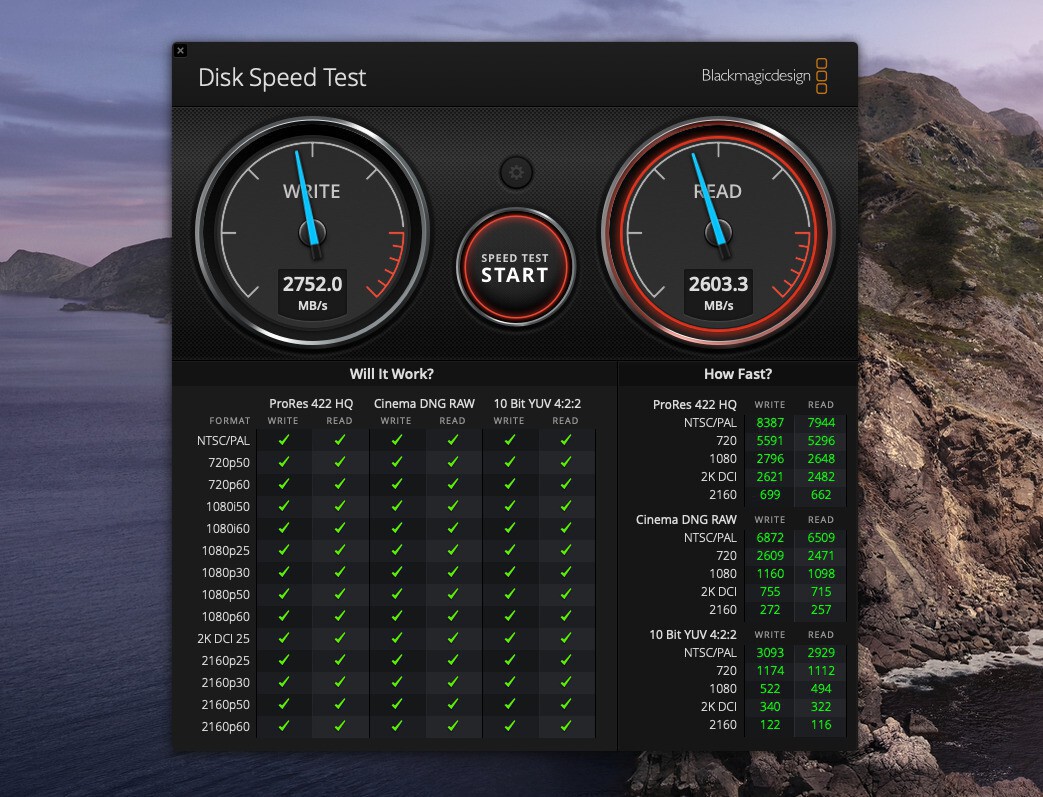Image resolution: width=1043 pixels, height=797 pixels.
Task: Click 2160p60 ProRes 422 HQ read checkmark
Action: [x=340, y=726]
